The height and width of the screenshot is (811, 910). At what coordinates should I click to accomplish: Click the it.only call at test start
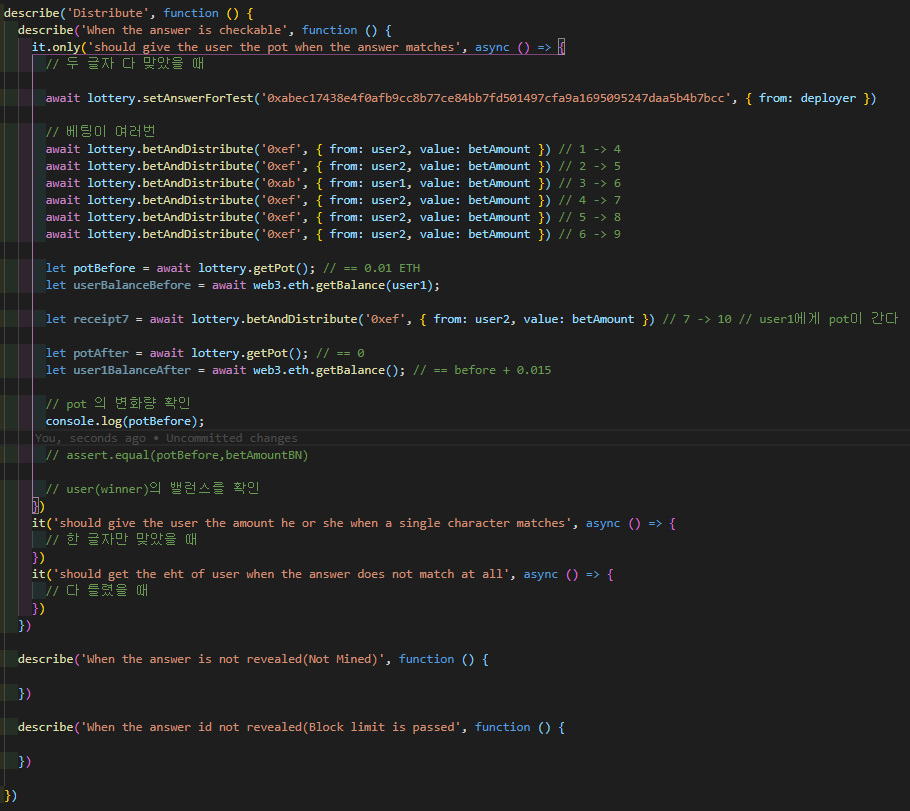tap(56, 47)
